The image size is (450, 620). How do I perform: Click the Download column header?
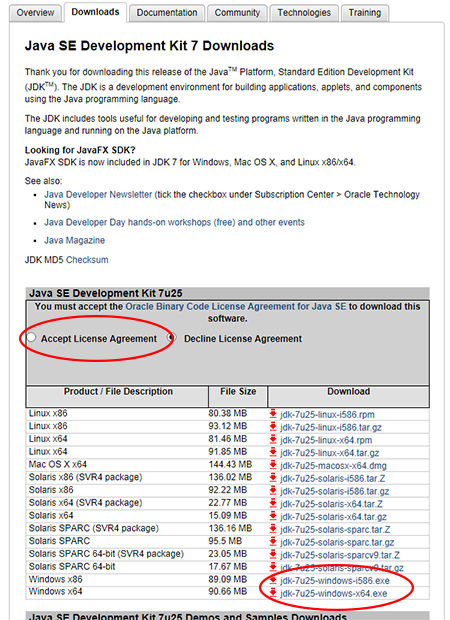click(x=348, y=396)
